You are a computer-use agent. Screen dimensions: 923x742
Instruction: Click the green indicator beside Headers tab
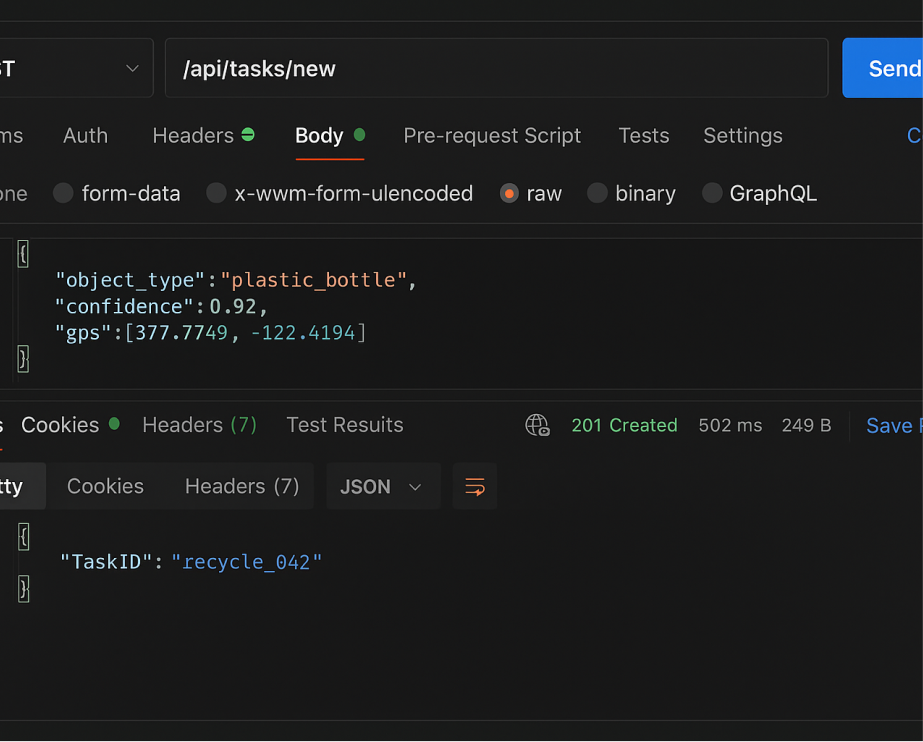(x=248, y=135)
